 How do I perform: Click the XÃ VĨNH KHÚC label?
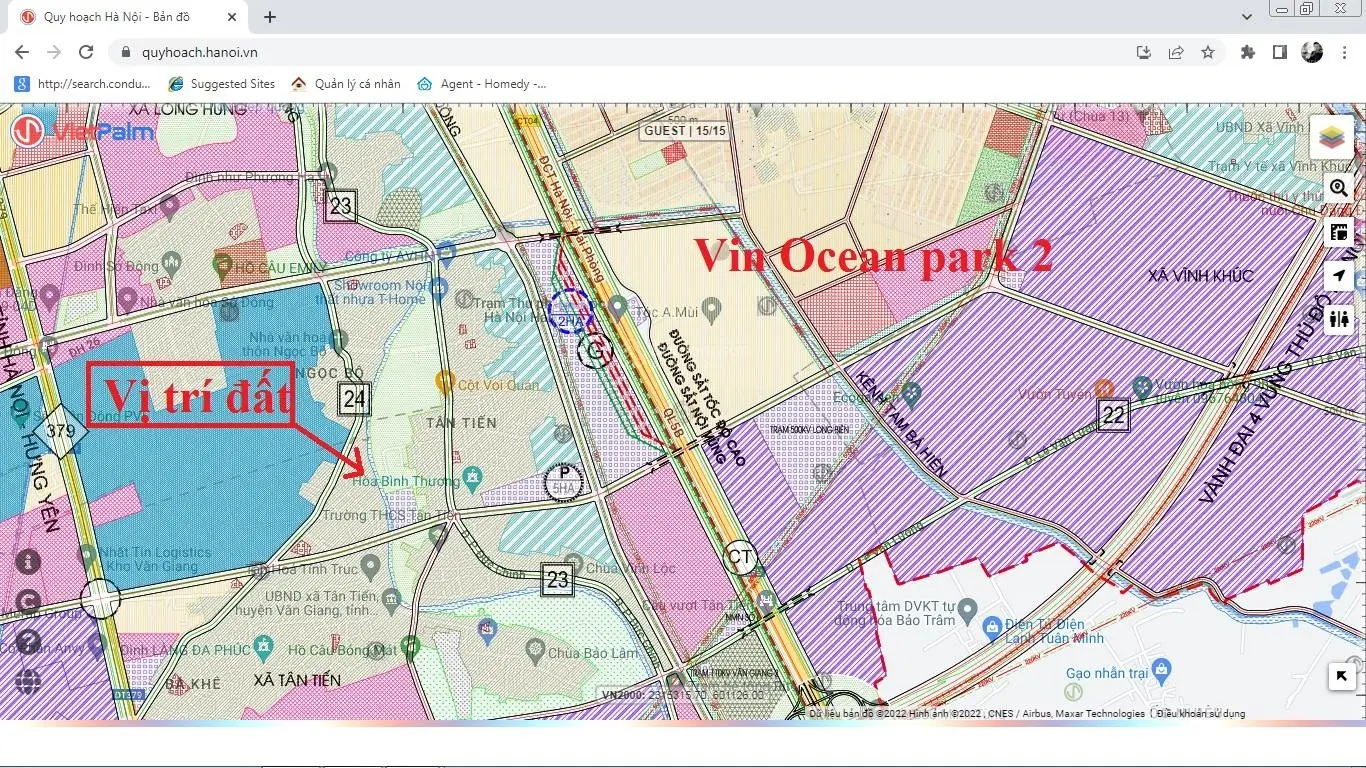[1200, 276]
